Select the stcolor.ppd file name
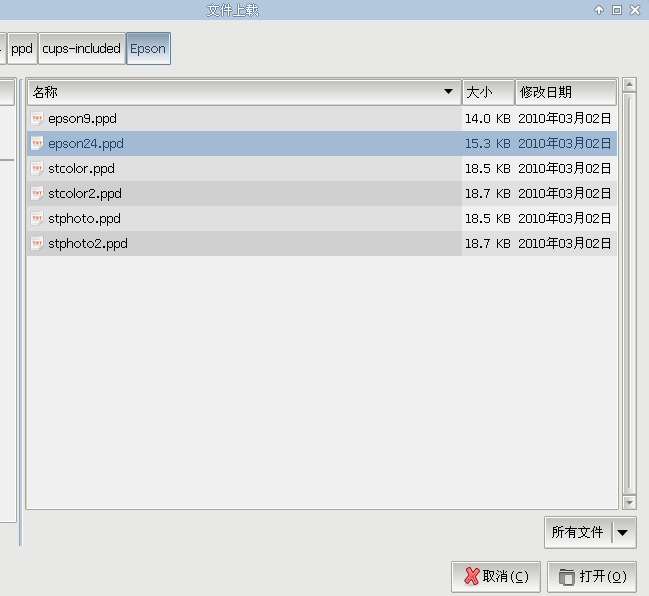 point(81,169)
